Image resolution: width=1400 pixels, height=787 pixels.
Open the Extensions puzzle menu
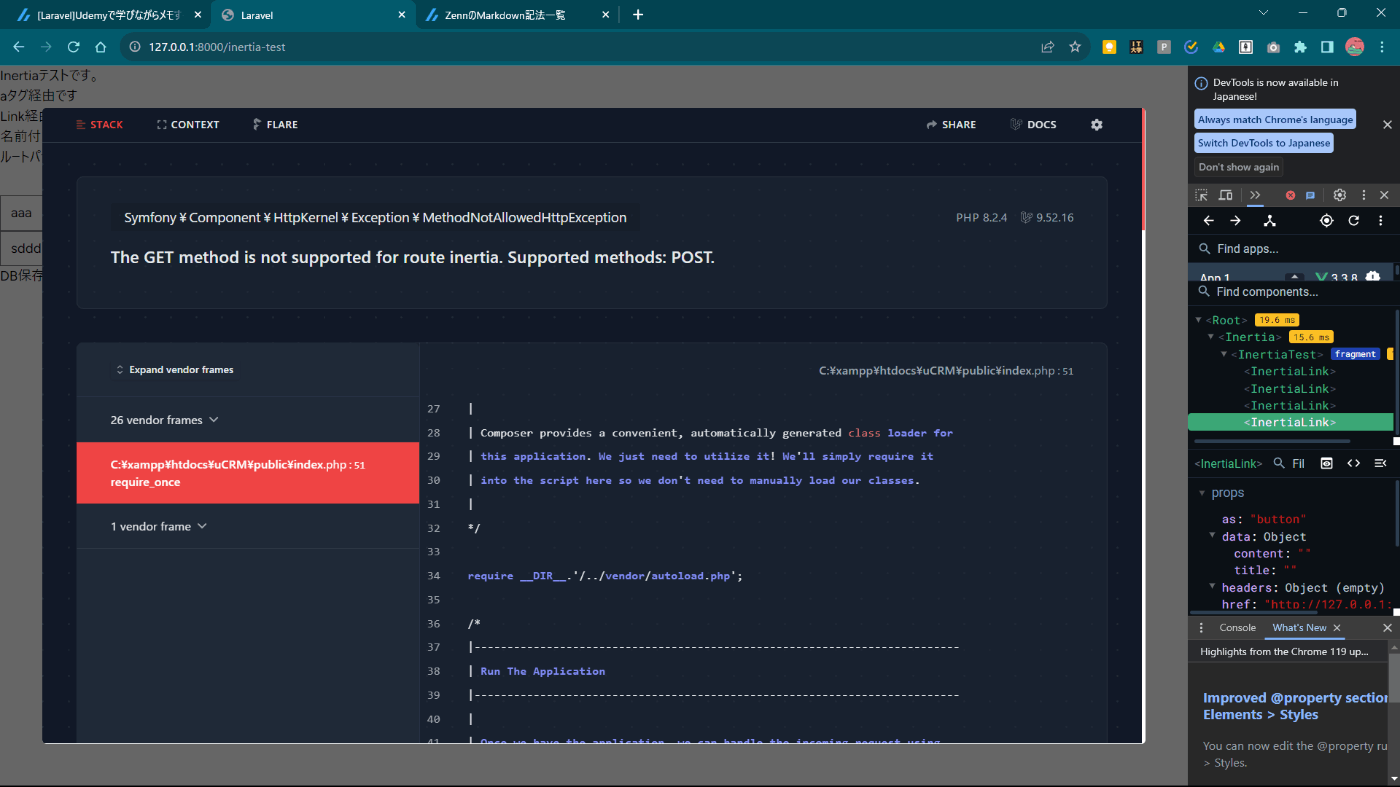[x=1300, y=47]
